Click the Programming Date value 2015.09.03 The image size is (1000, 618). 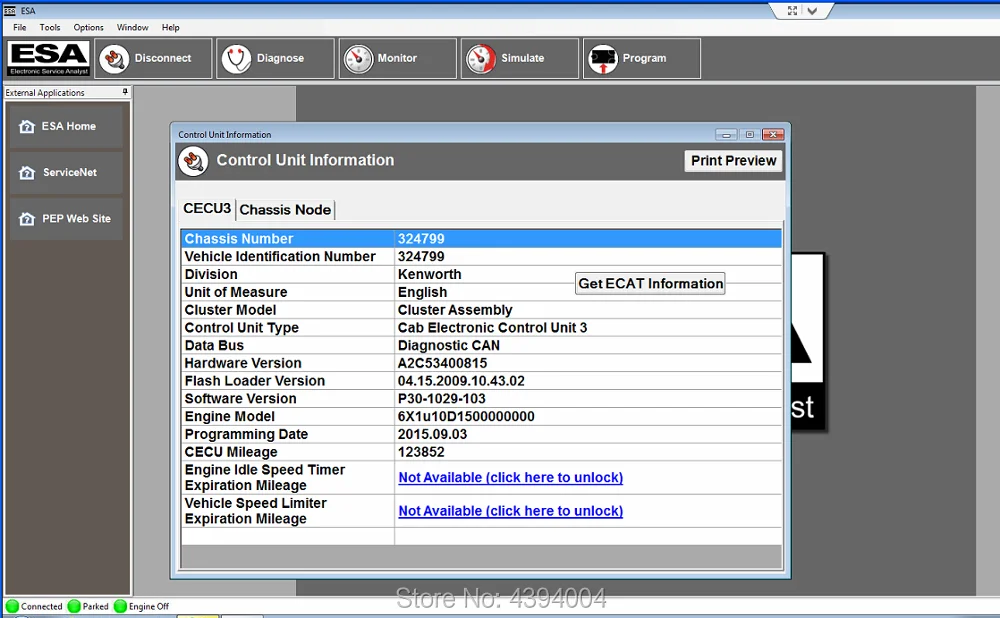coord(432,434)
